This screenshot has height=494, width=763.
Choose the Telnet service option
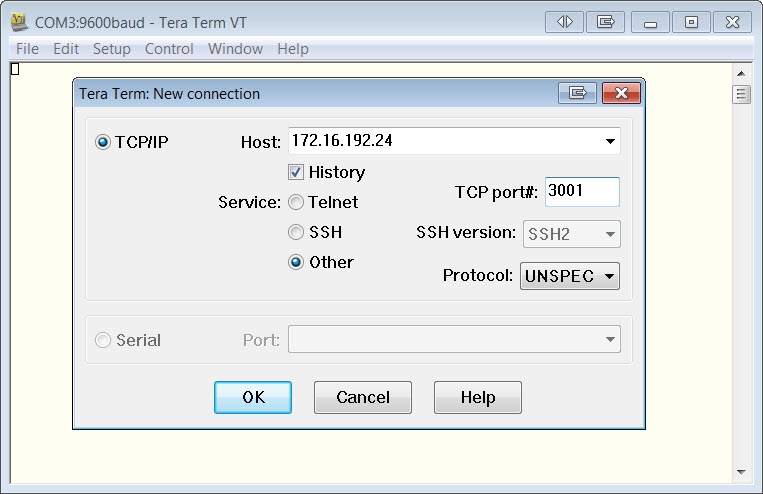point(296,202)
